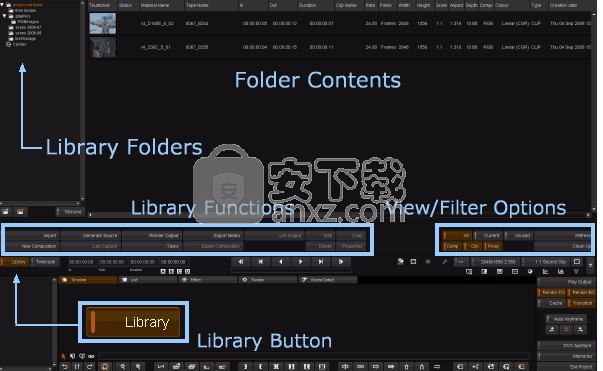Viewport: 603px width, 371px height.
Task: Click New Composition
Action: pyautogui.click(x=32, y=246)
